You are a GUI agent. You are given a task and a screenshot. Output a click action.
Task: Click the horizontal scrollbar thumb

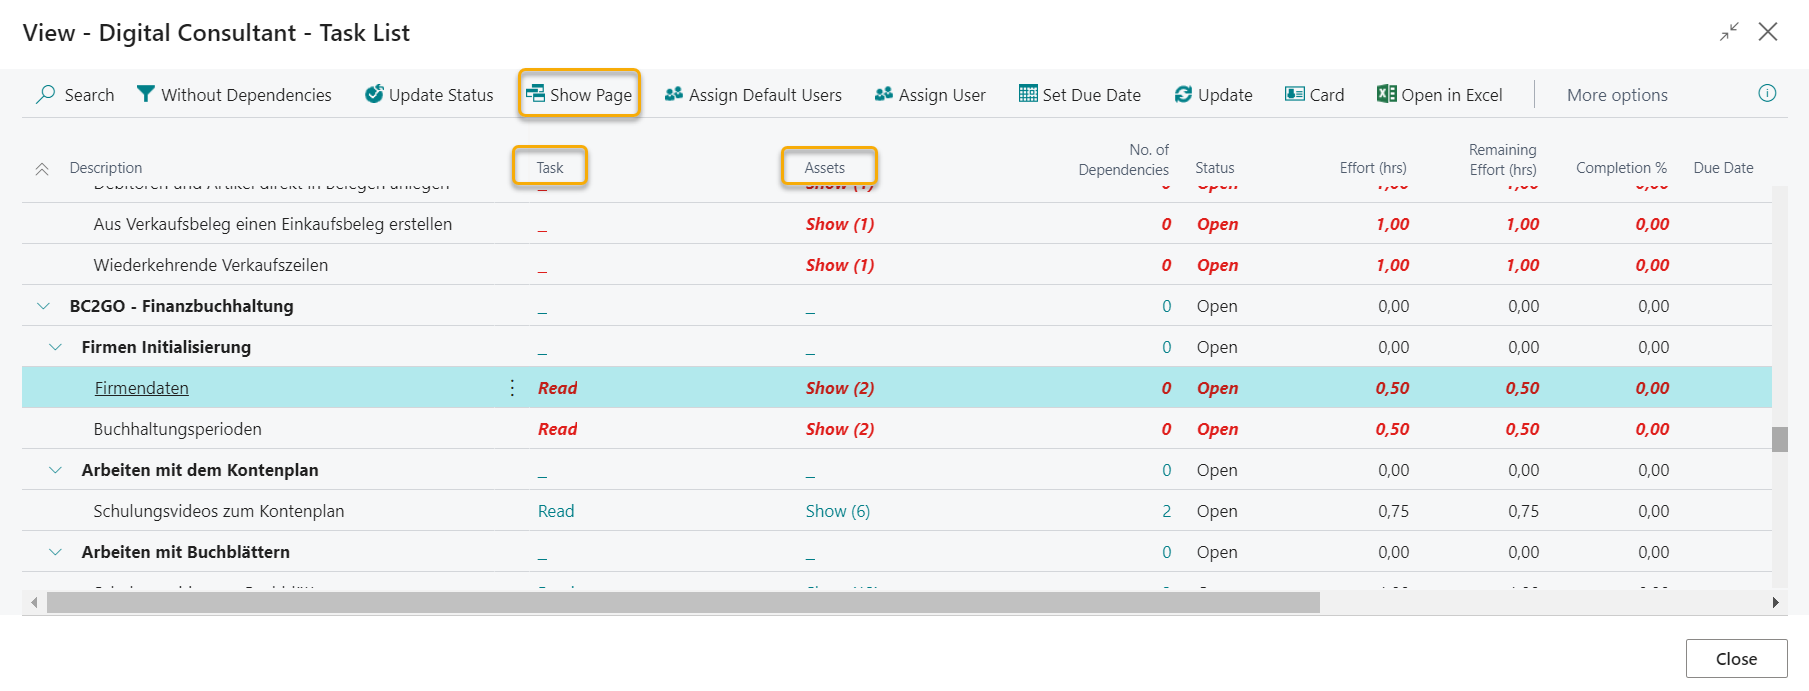coord(682,602)
